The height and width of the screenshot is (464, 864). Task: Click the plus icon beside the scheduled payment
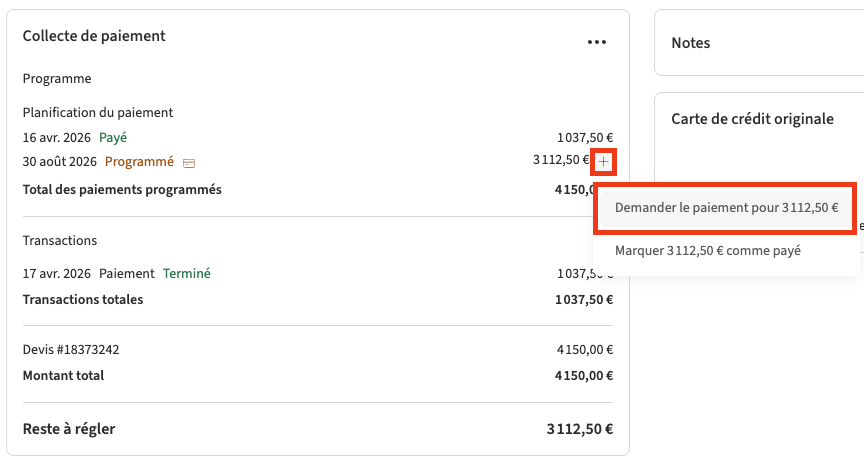[603, 162]
